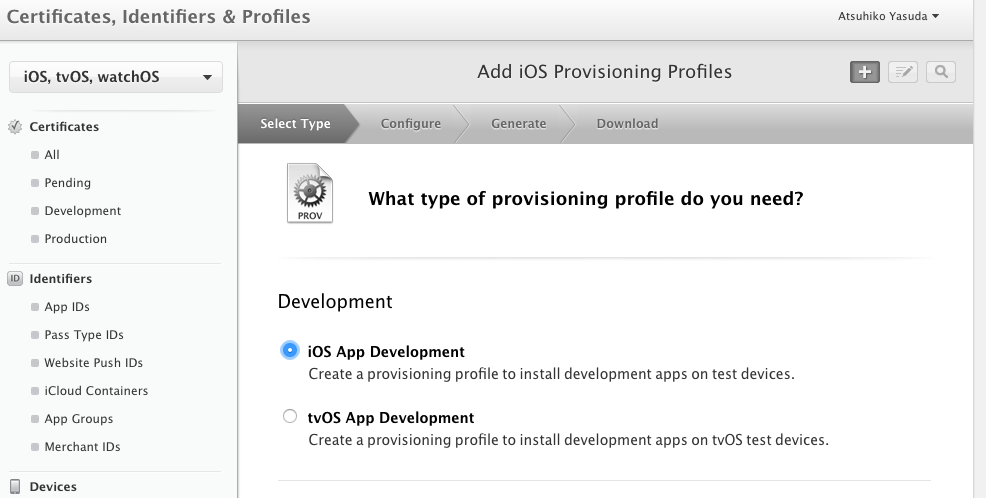Open All certificates list
Image resolution: width=986 pixels, height=498 pixels.
point(52,155)
